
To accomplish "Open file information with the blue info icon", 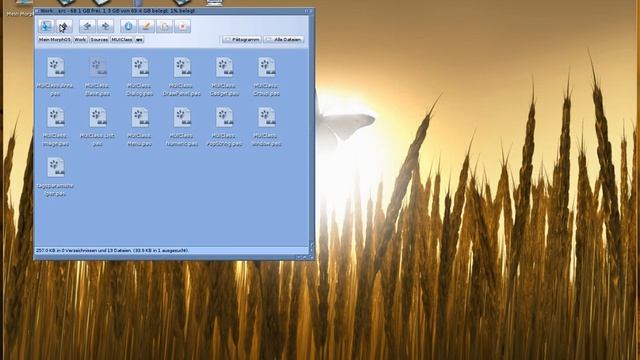I will 128,26.
